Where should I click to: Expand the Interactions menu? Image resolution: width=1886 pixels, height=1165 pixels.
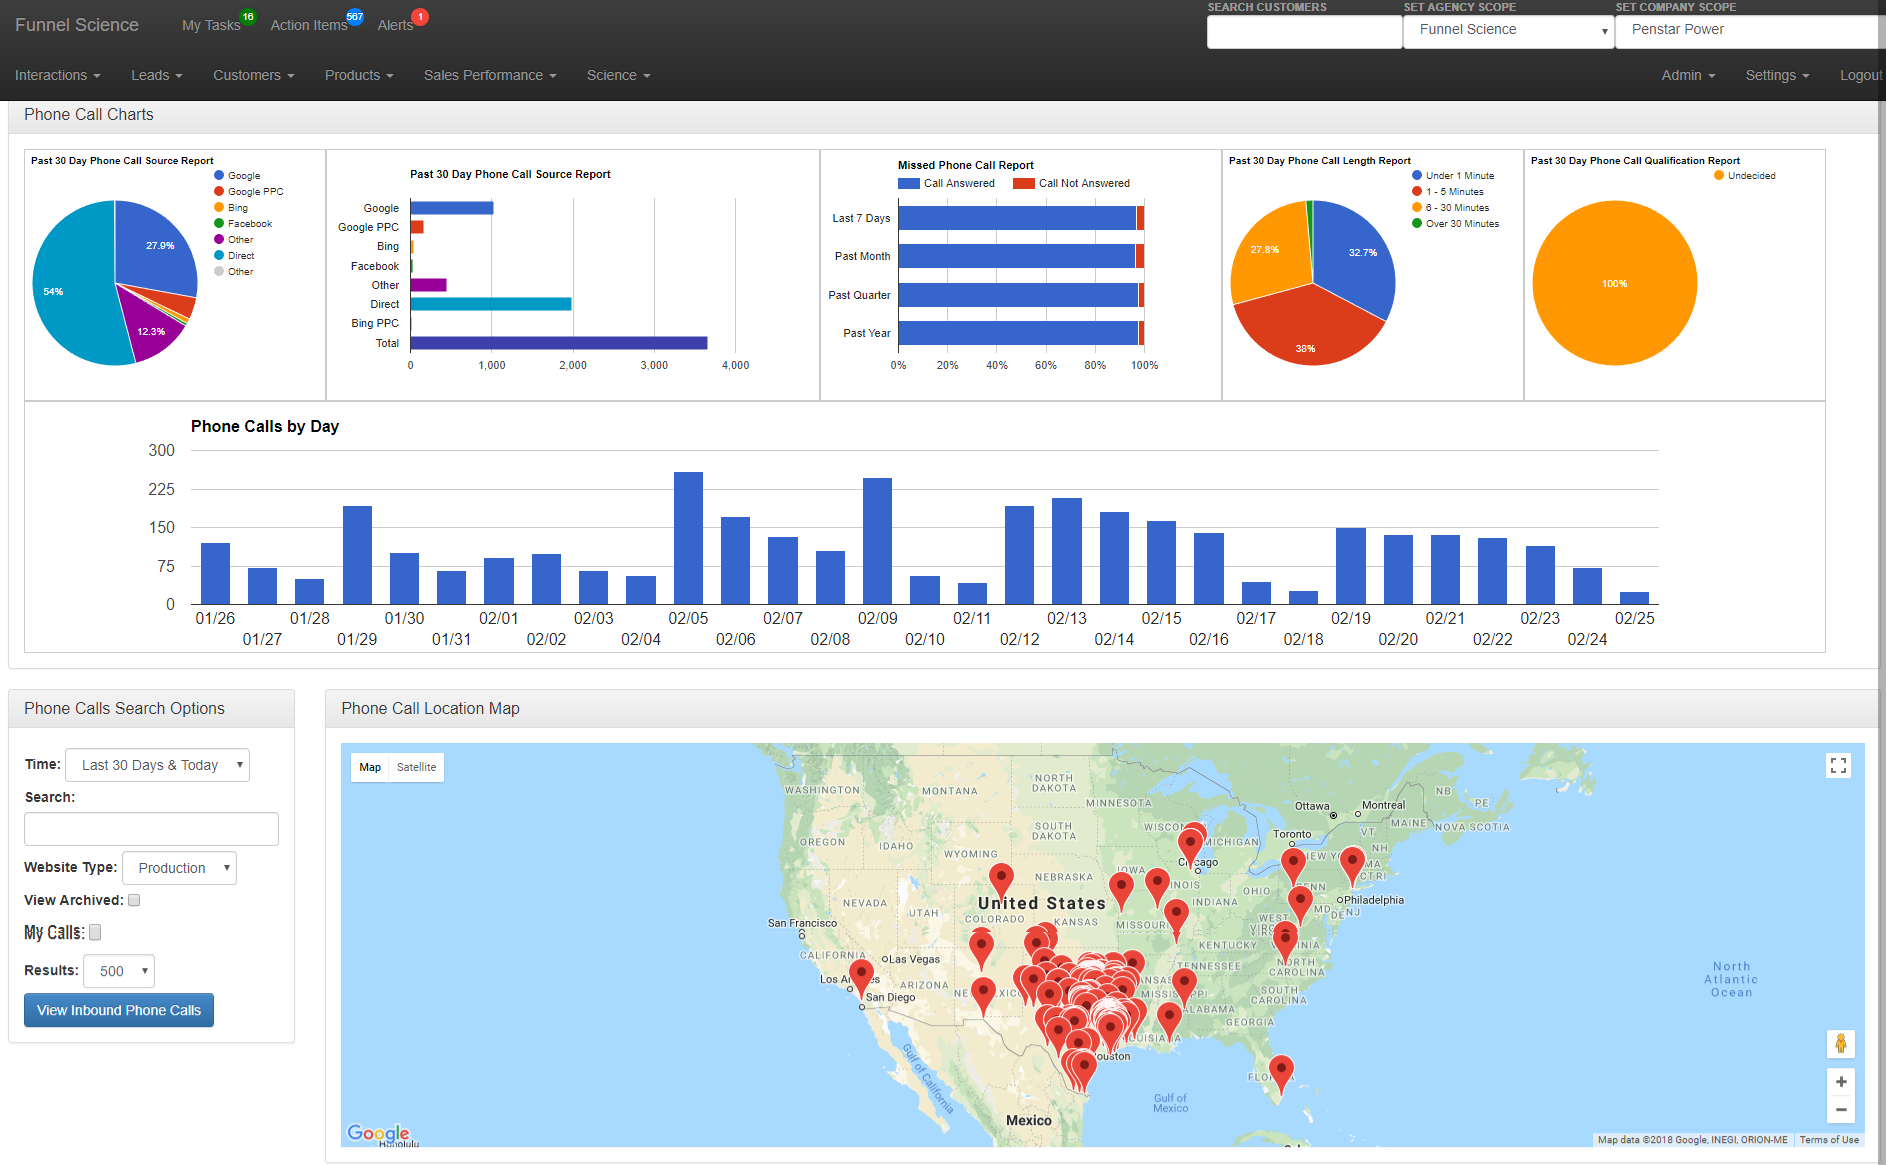[57, 75]
